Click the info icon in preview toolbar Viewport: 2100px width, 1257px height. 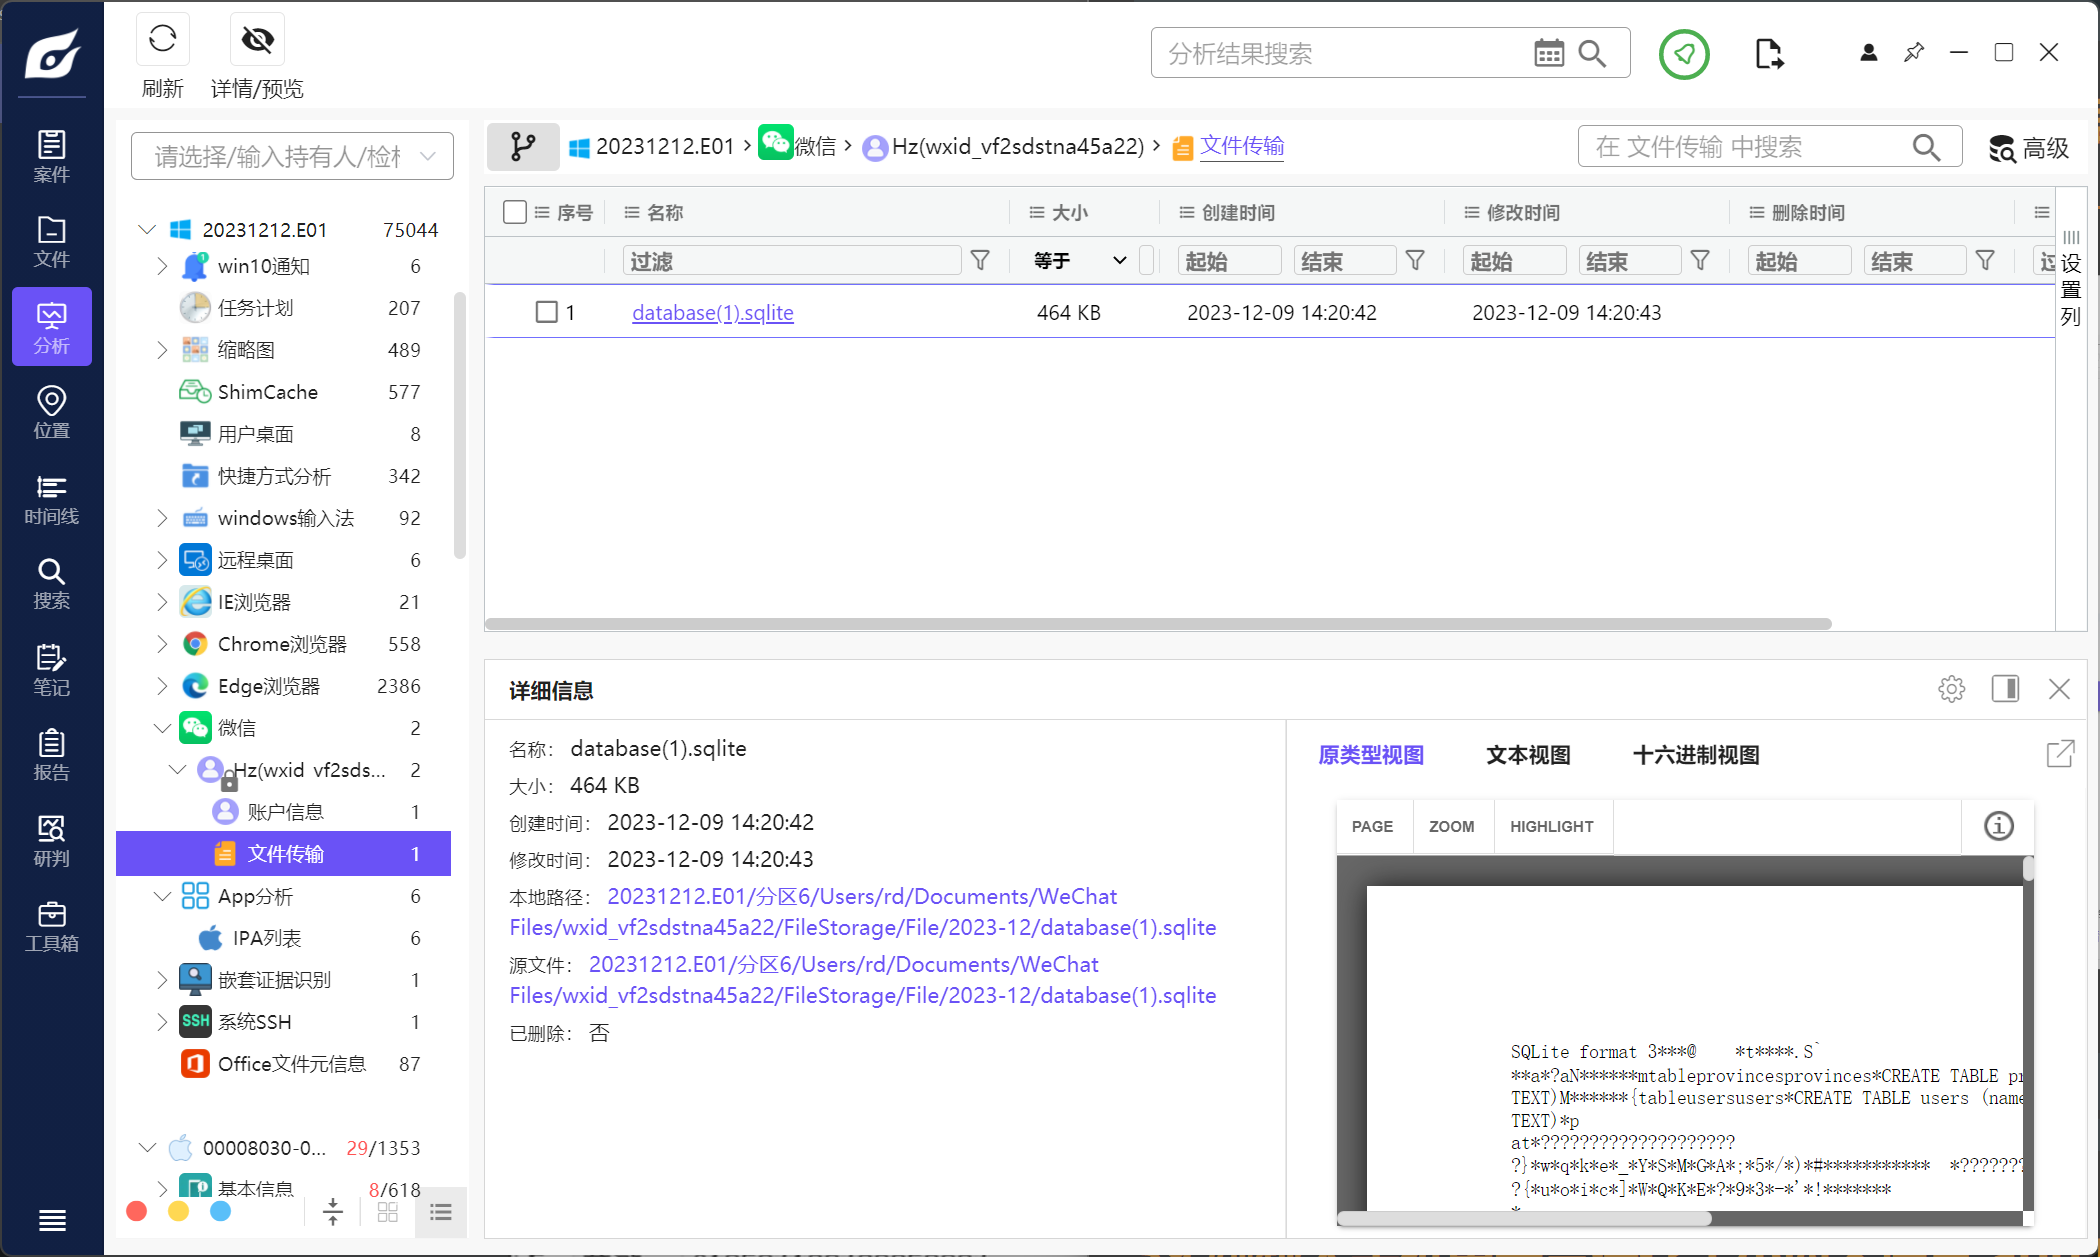[x=1998, y=826]
